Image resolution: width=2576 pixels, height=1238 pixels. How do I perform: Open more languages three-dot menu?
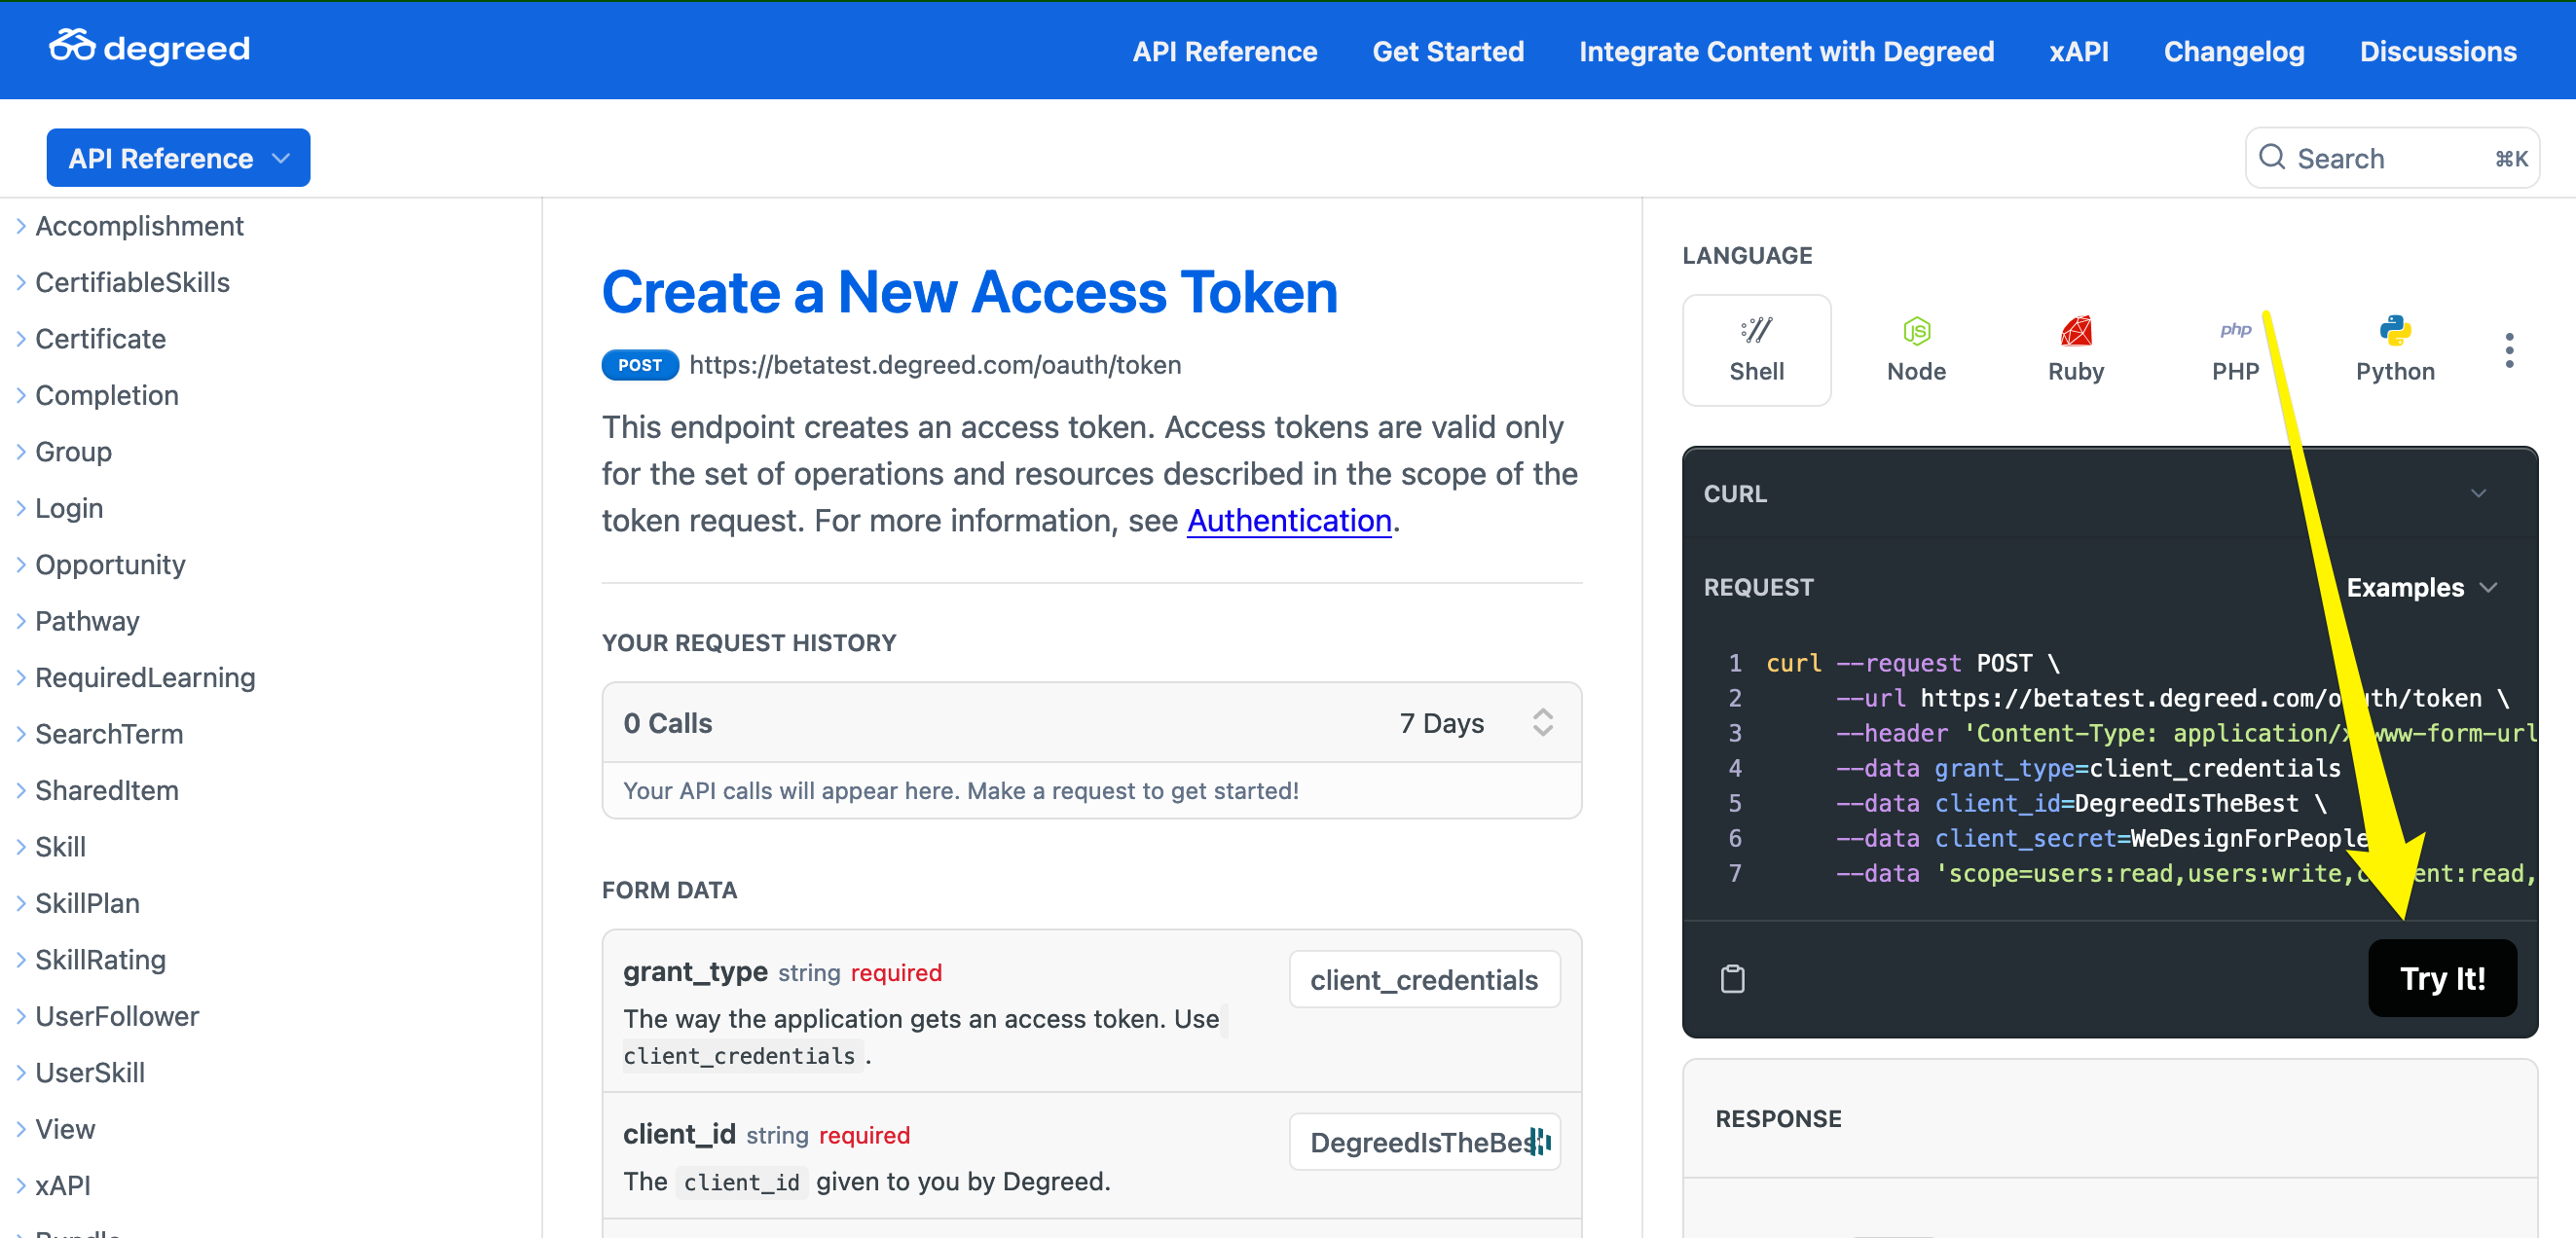pos(2508,350)
